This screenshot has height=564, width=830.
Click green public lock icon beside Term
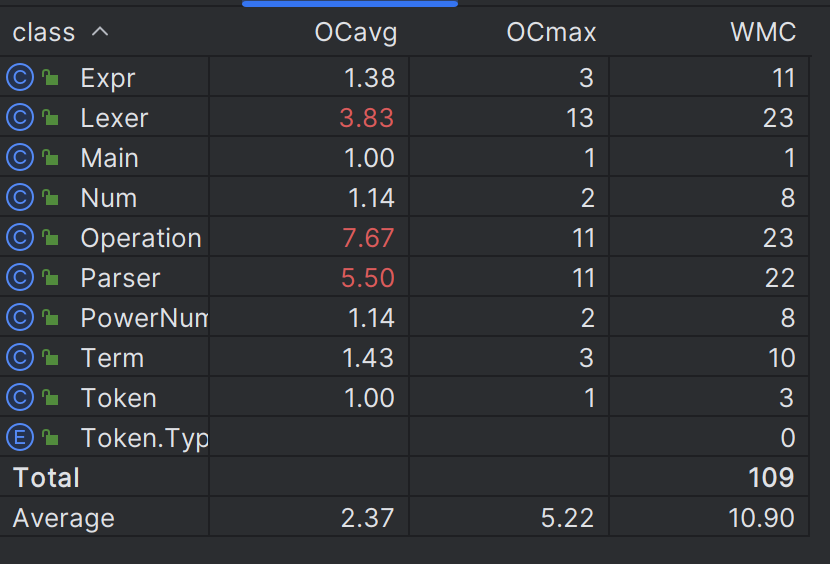tap(50, 357)
